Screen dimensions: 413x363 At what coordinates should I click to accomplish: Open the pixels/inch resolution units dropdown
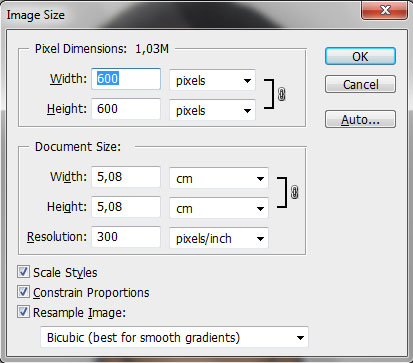pos(219,238)
